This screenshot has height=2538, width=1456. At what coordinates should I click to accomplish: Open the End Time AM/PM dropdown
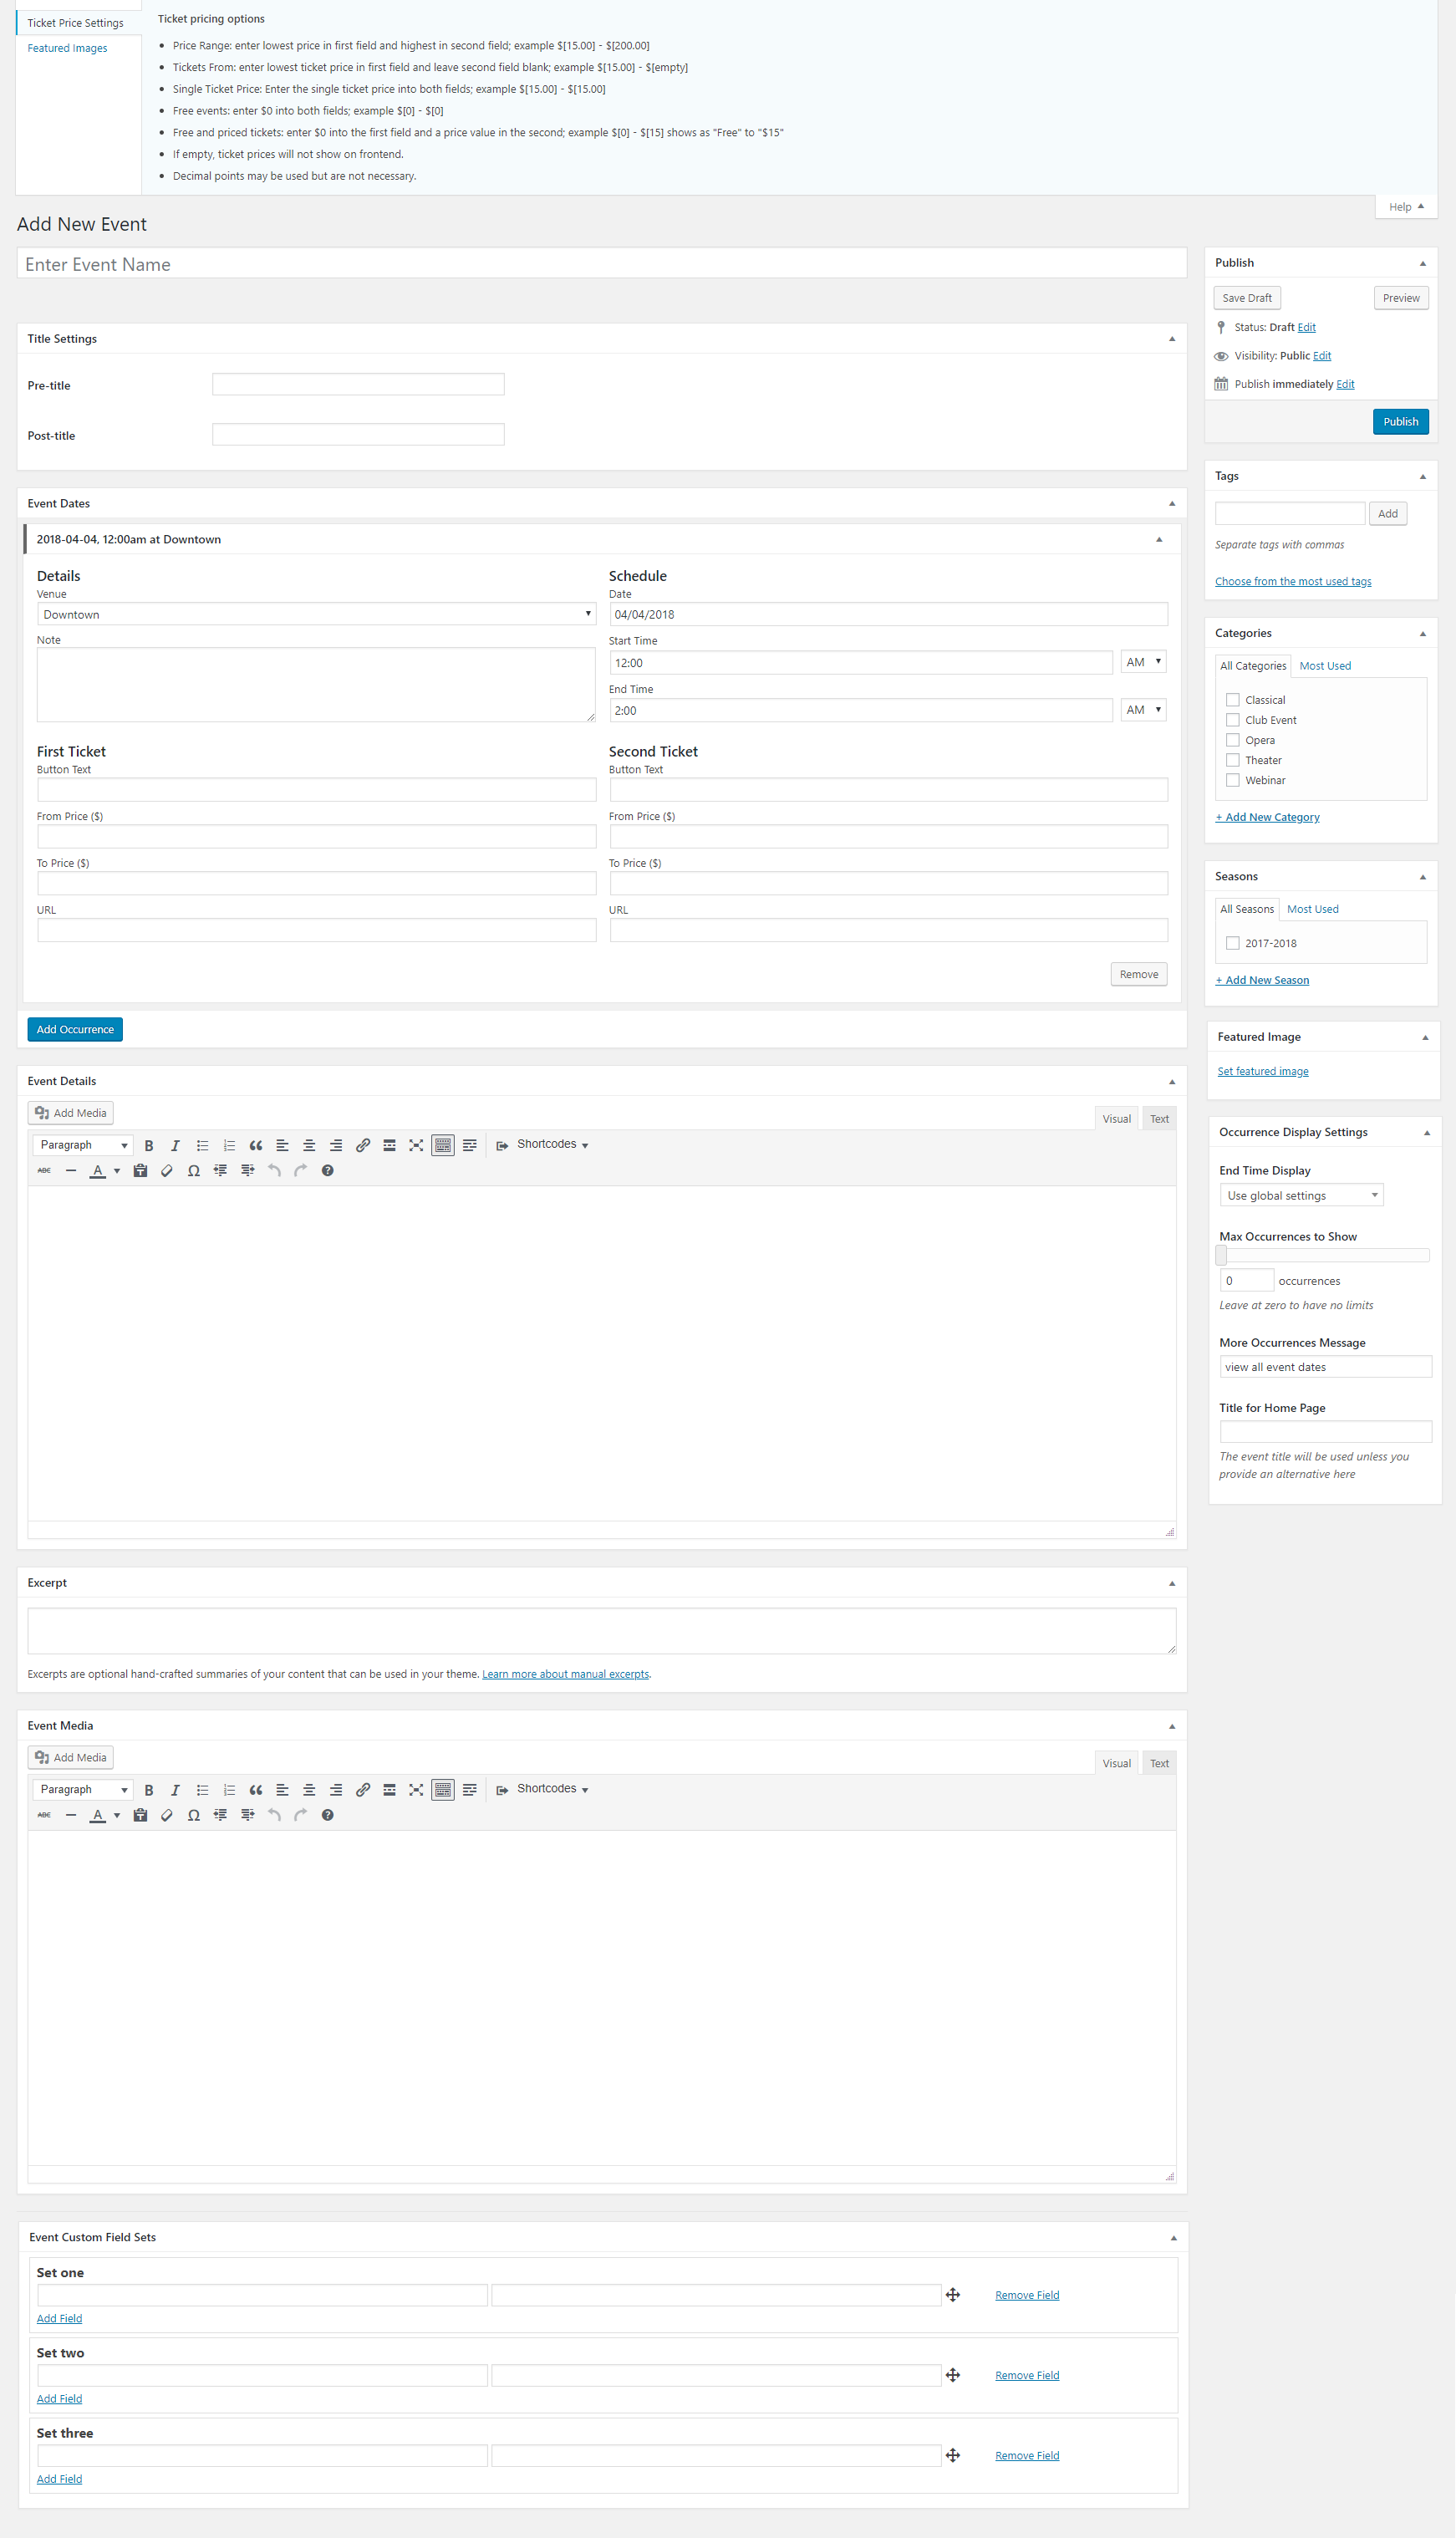click(1143, 709)
